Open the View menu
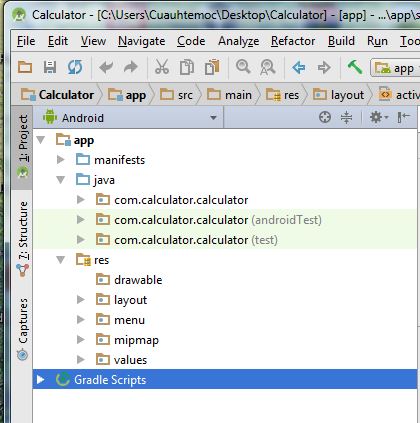 click(x=93, y=41)
